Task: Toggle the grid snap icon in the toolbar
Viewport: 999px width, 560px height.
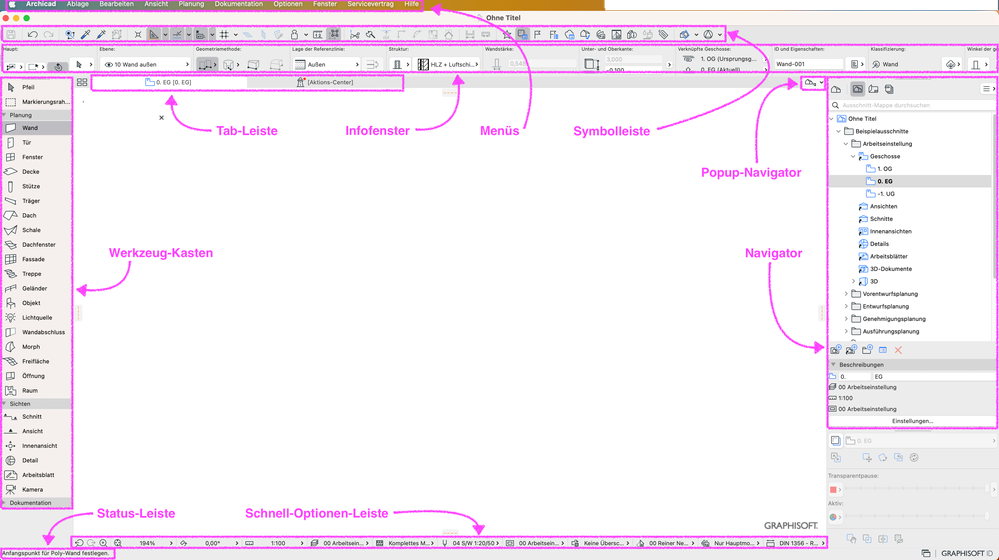Action: [x=224, y=34]
